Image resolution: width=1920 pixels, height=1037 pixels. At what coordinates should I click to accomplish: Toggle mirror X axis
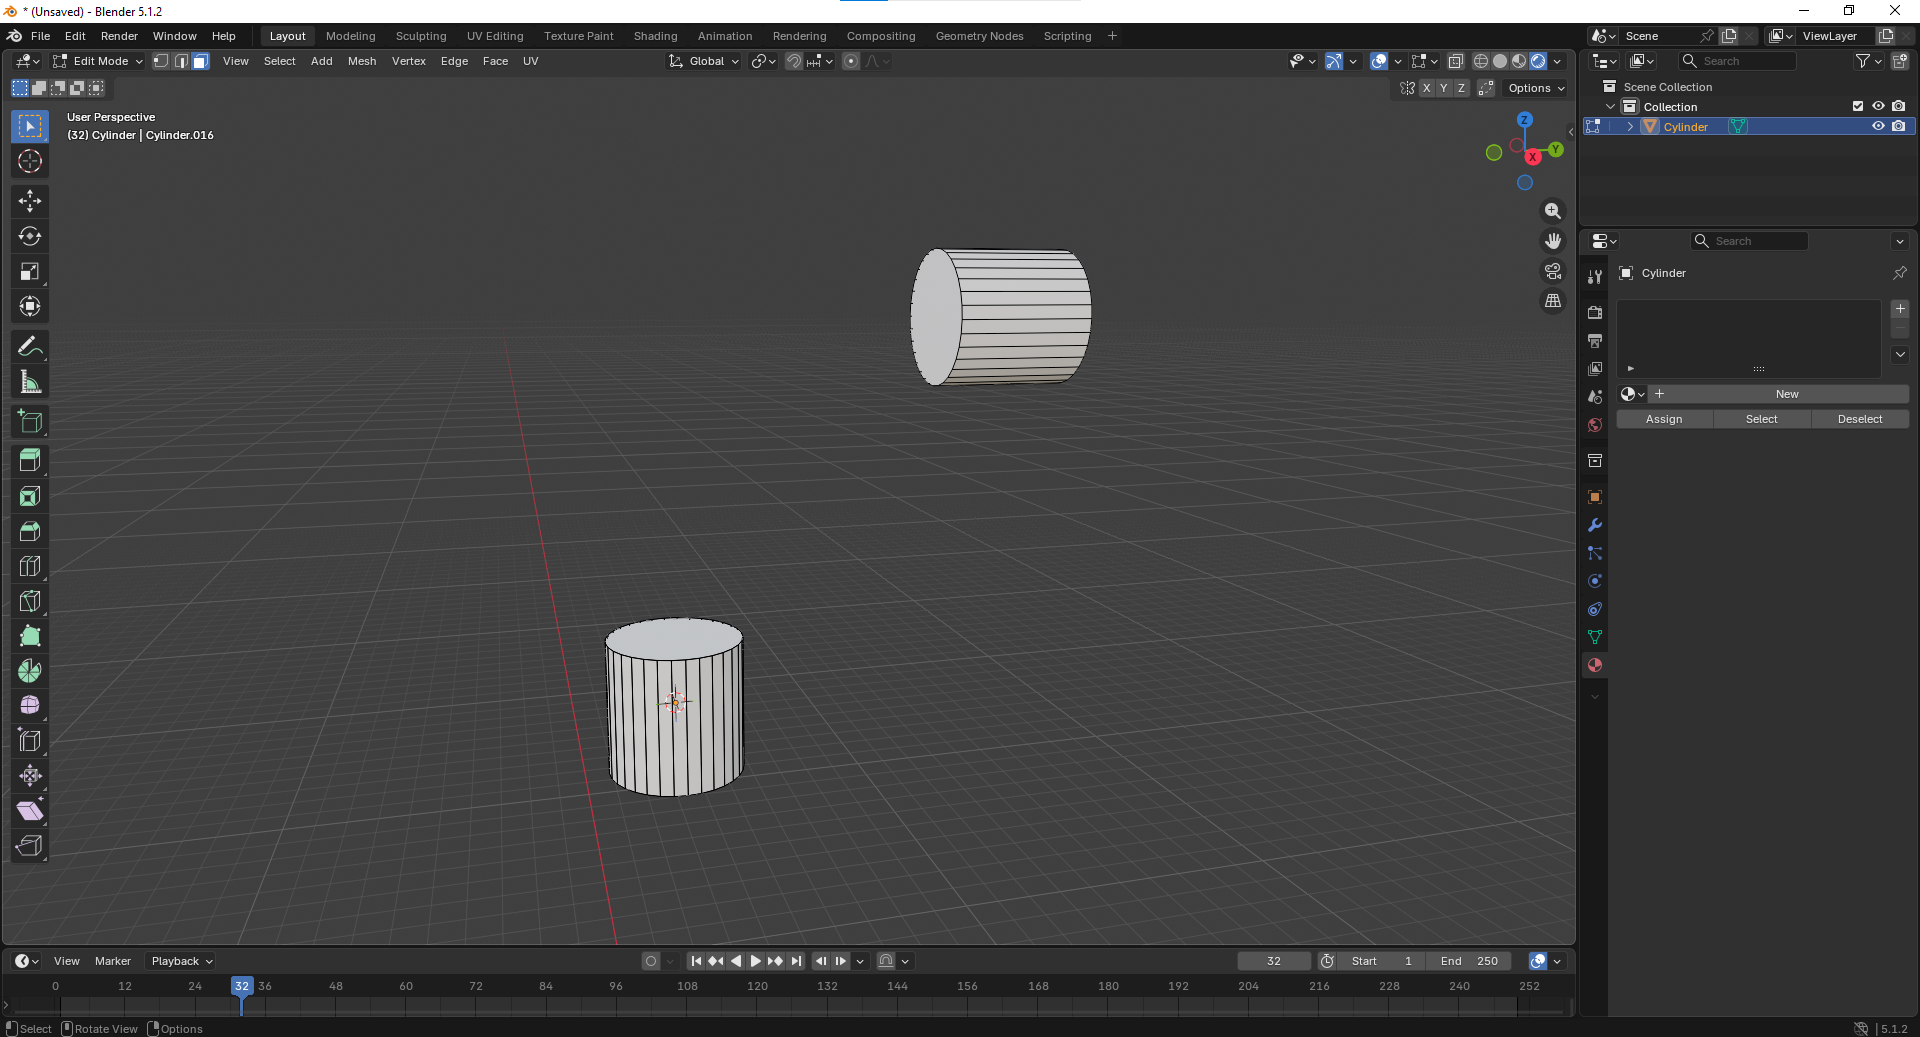1426,88
